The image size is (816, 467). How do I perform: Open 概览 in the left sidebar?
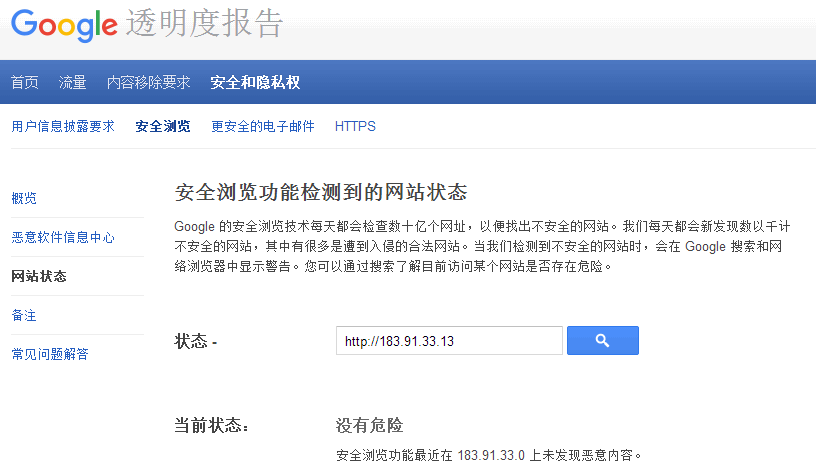click(24, 198)
